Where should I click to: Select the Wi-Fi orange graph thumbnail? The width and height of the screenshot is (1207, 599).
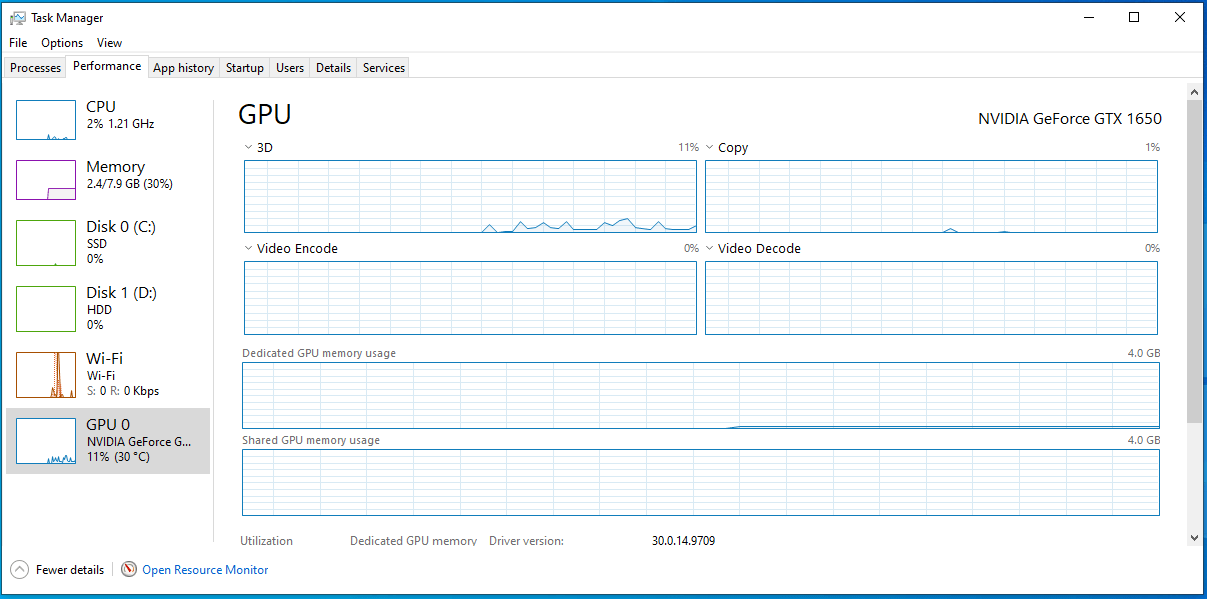(x=46, y=375)
